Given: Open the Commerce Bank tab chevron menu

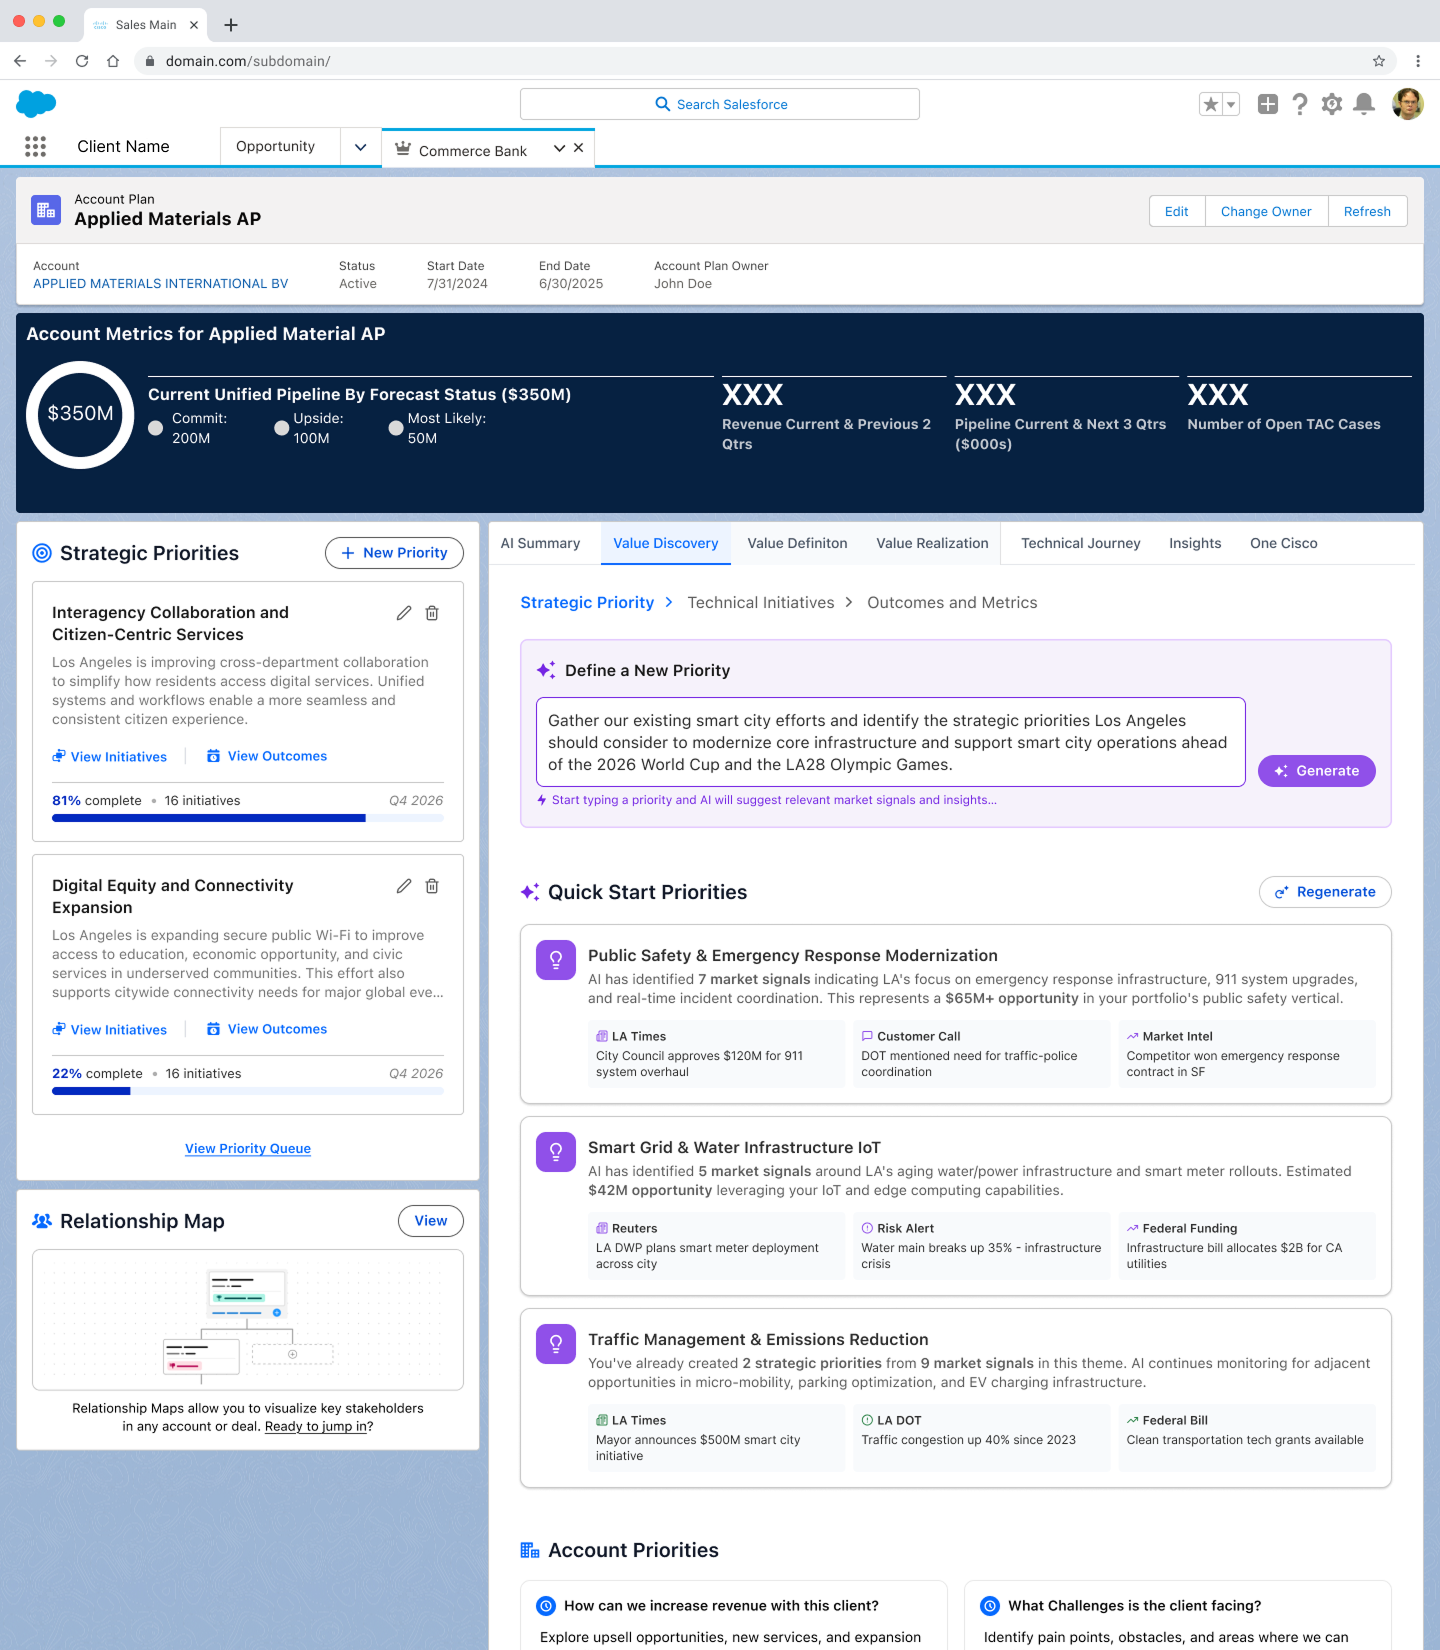Looking at the screenshot, I should point(559,148).
